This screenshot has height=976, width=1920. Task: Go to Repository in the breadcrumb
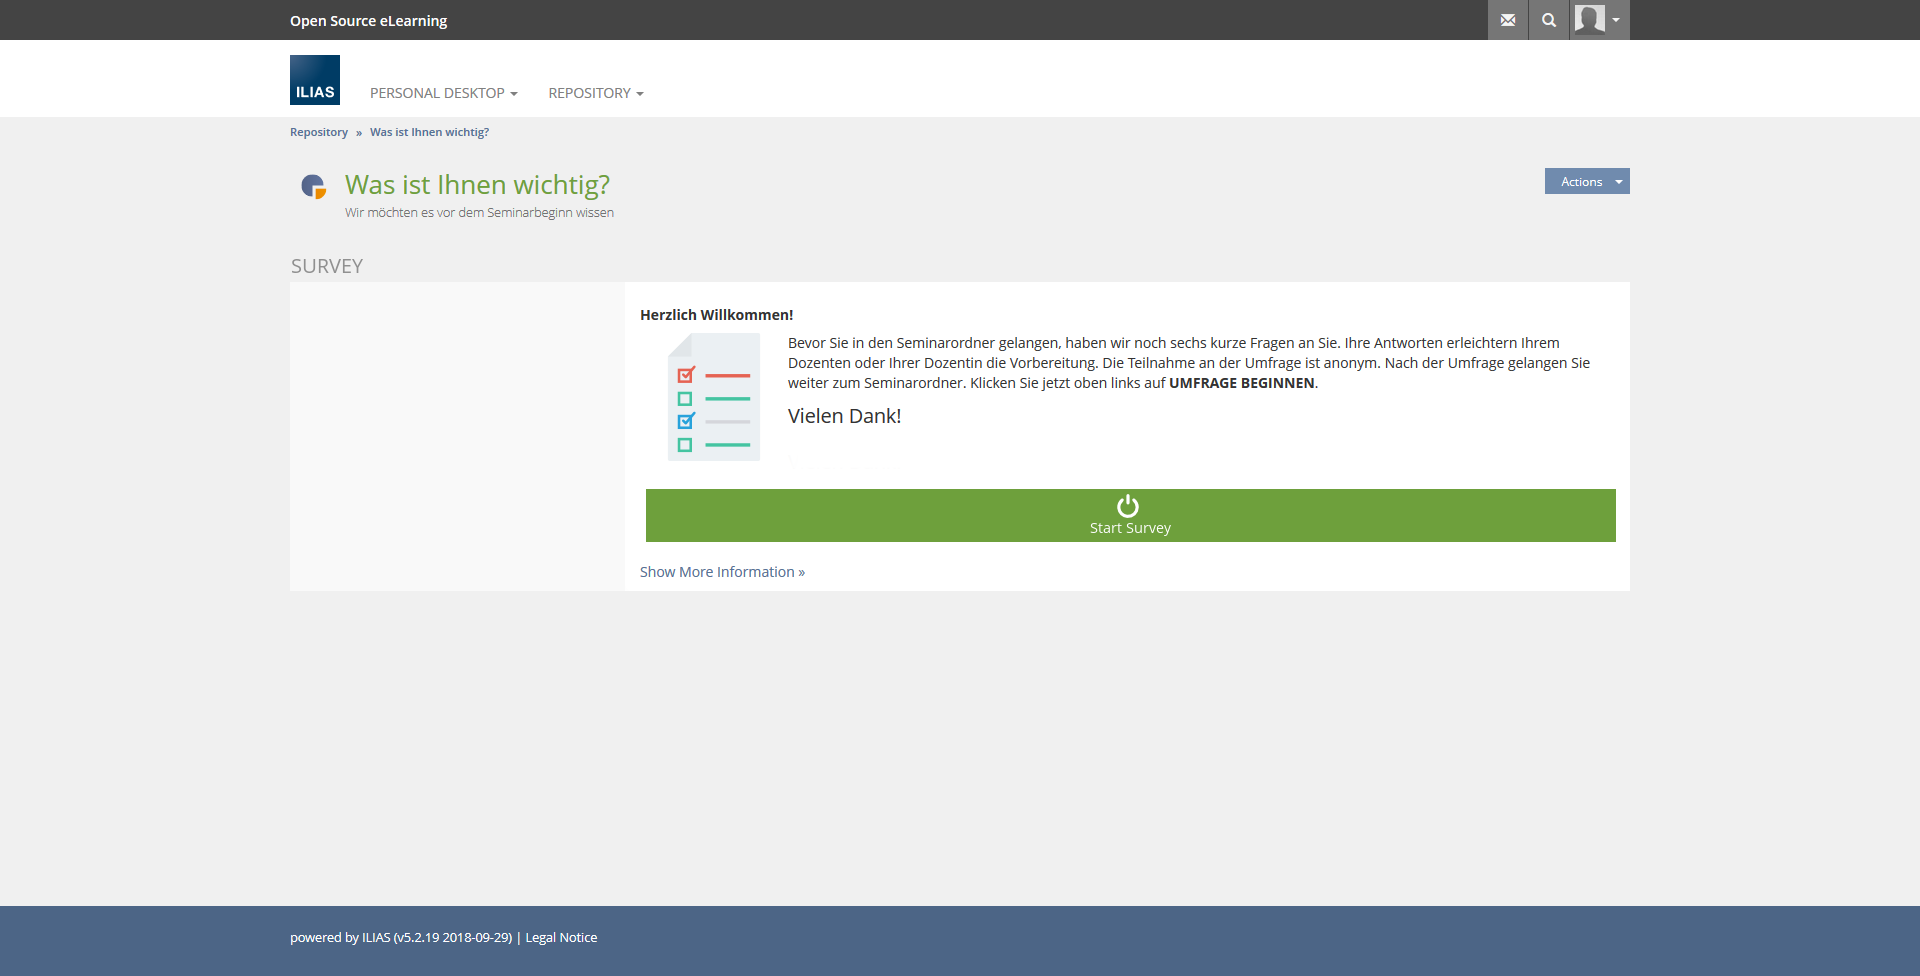click(319, 132)
